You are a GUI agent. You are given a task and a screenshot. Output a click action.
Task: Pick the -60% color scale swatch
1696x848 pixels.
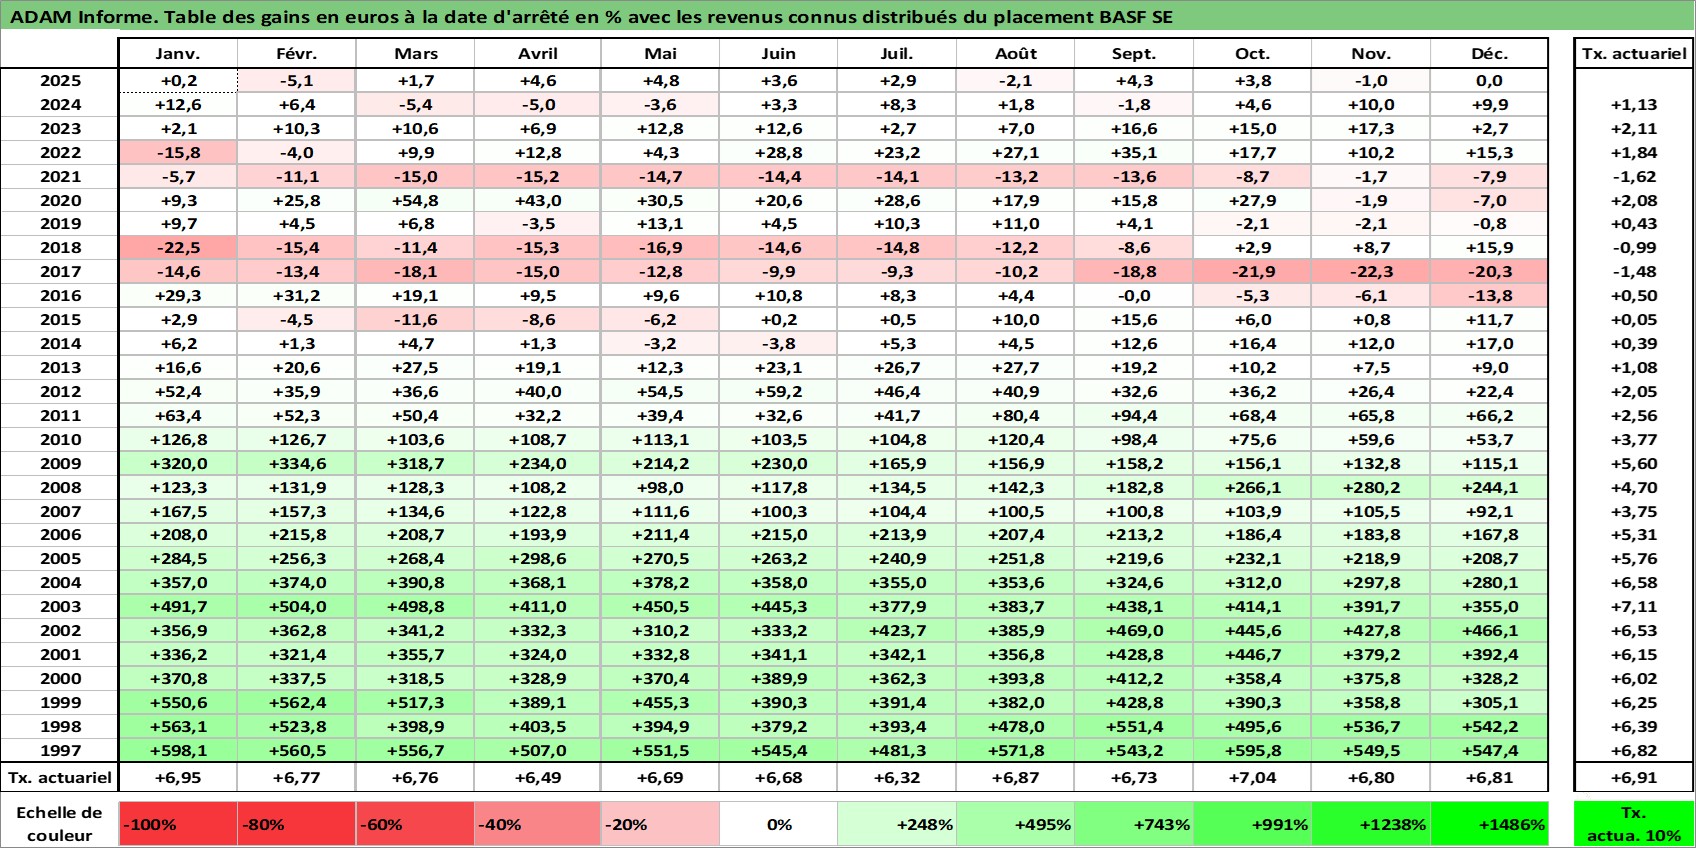click(x=416, y=824)
